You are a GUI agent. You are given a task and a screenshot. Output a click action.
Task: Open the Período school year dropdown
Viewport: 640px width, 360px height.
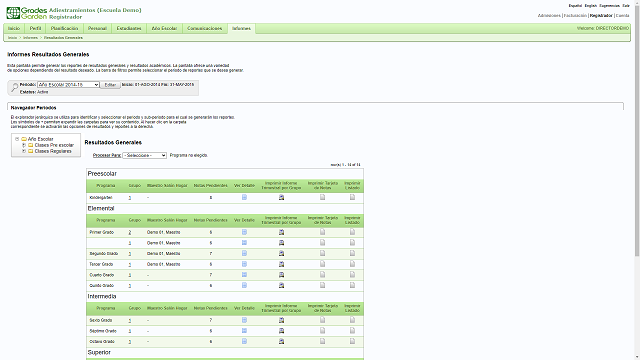pos(68,84)
